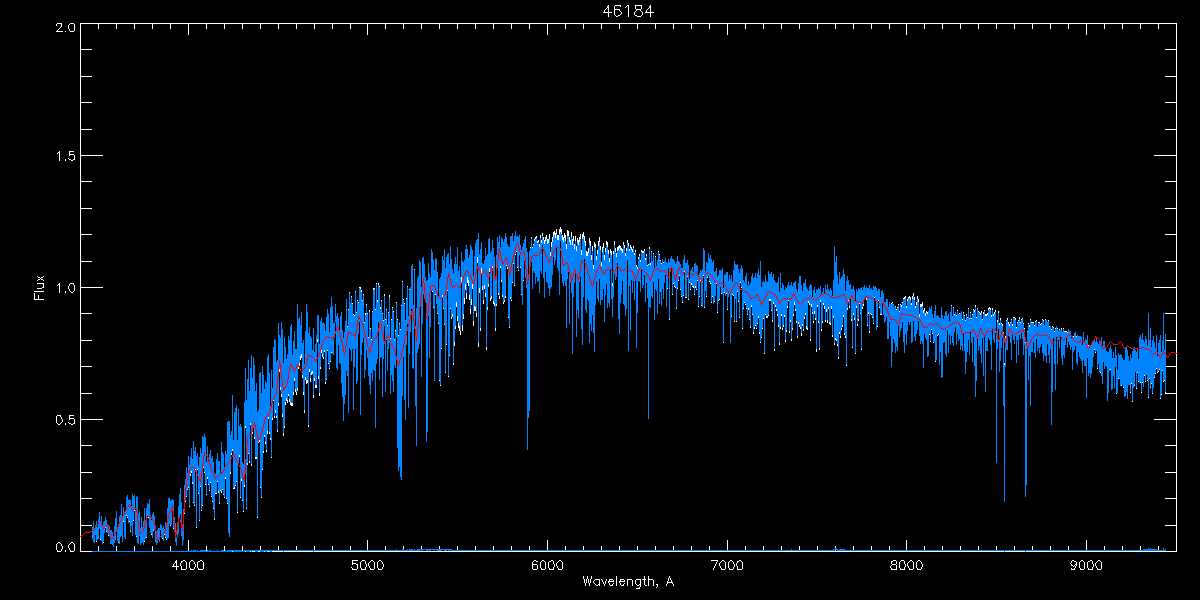Screen dimensions: 1200x600
Task: Click the plot title 46184
Action: [x=628, y=11]
